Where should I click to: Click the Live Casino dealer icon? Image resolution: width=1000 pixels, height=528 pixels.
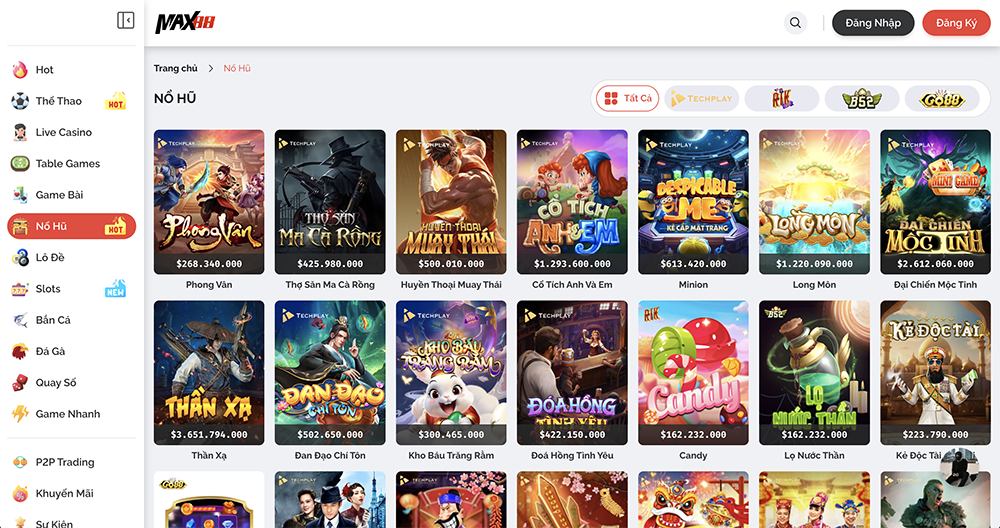click(20, 132)
